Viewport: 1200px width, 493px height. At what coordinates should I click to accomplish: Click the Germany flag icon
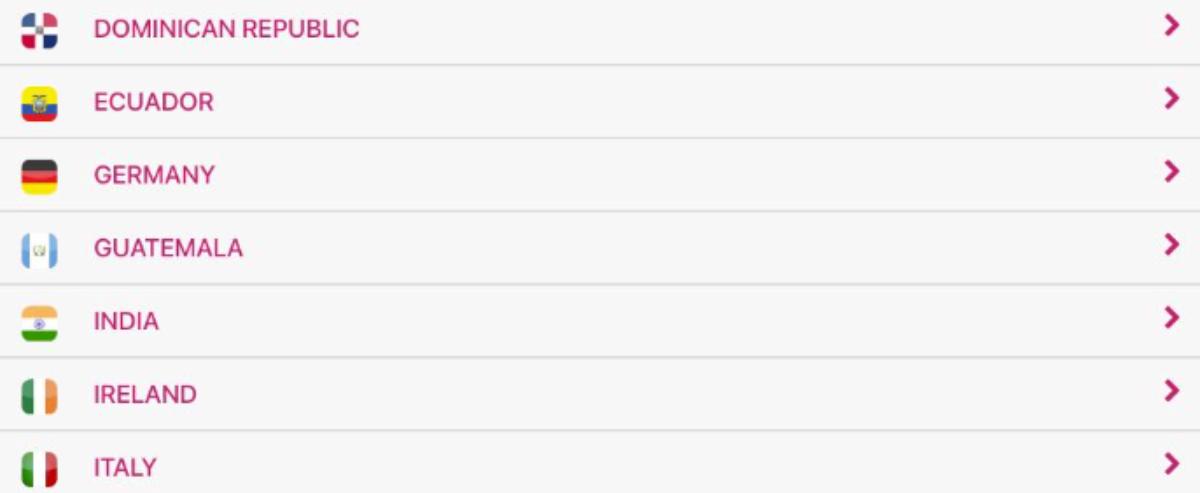point(39,176)
